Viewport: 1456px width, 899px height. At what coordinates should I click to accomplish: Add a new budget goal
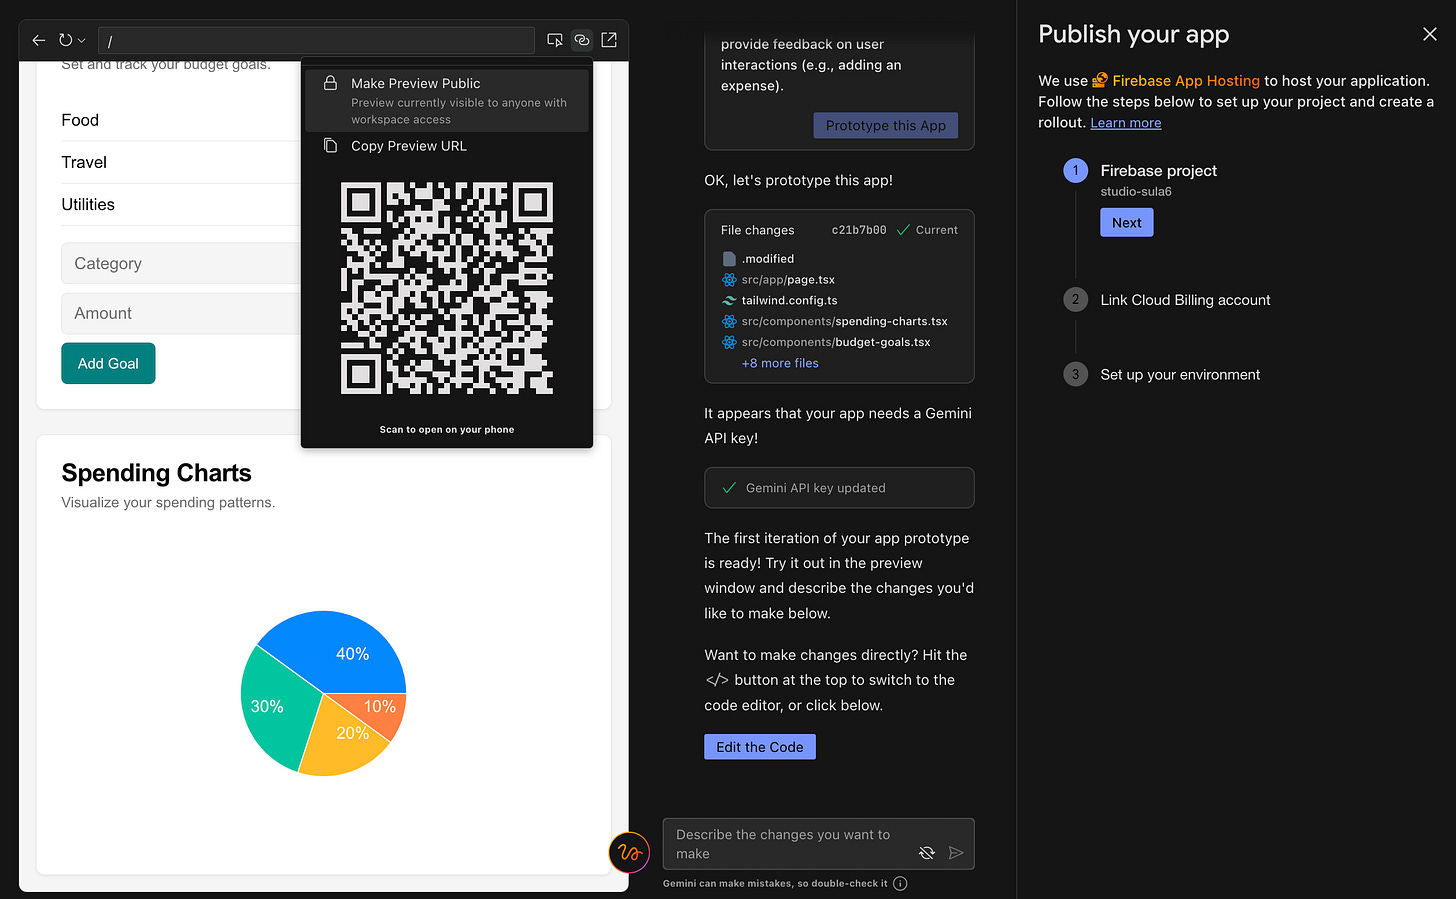(108, 363)
